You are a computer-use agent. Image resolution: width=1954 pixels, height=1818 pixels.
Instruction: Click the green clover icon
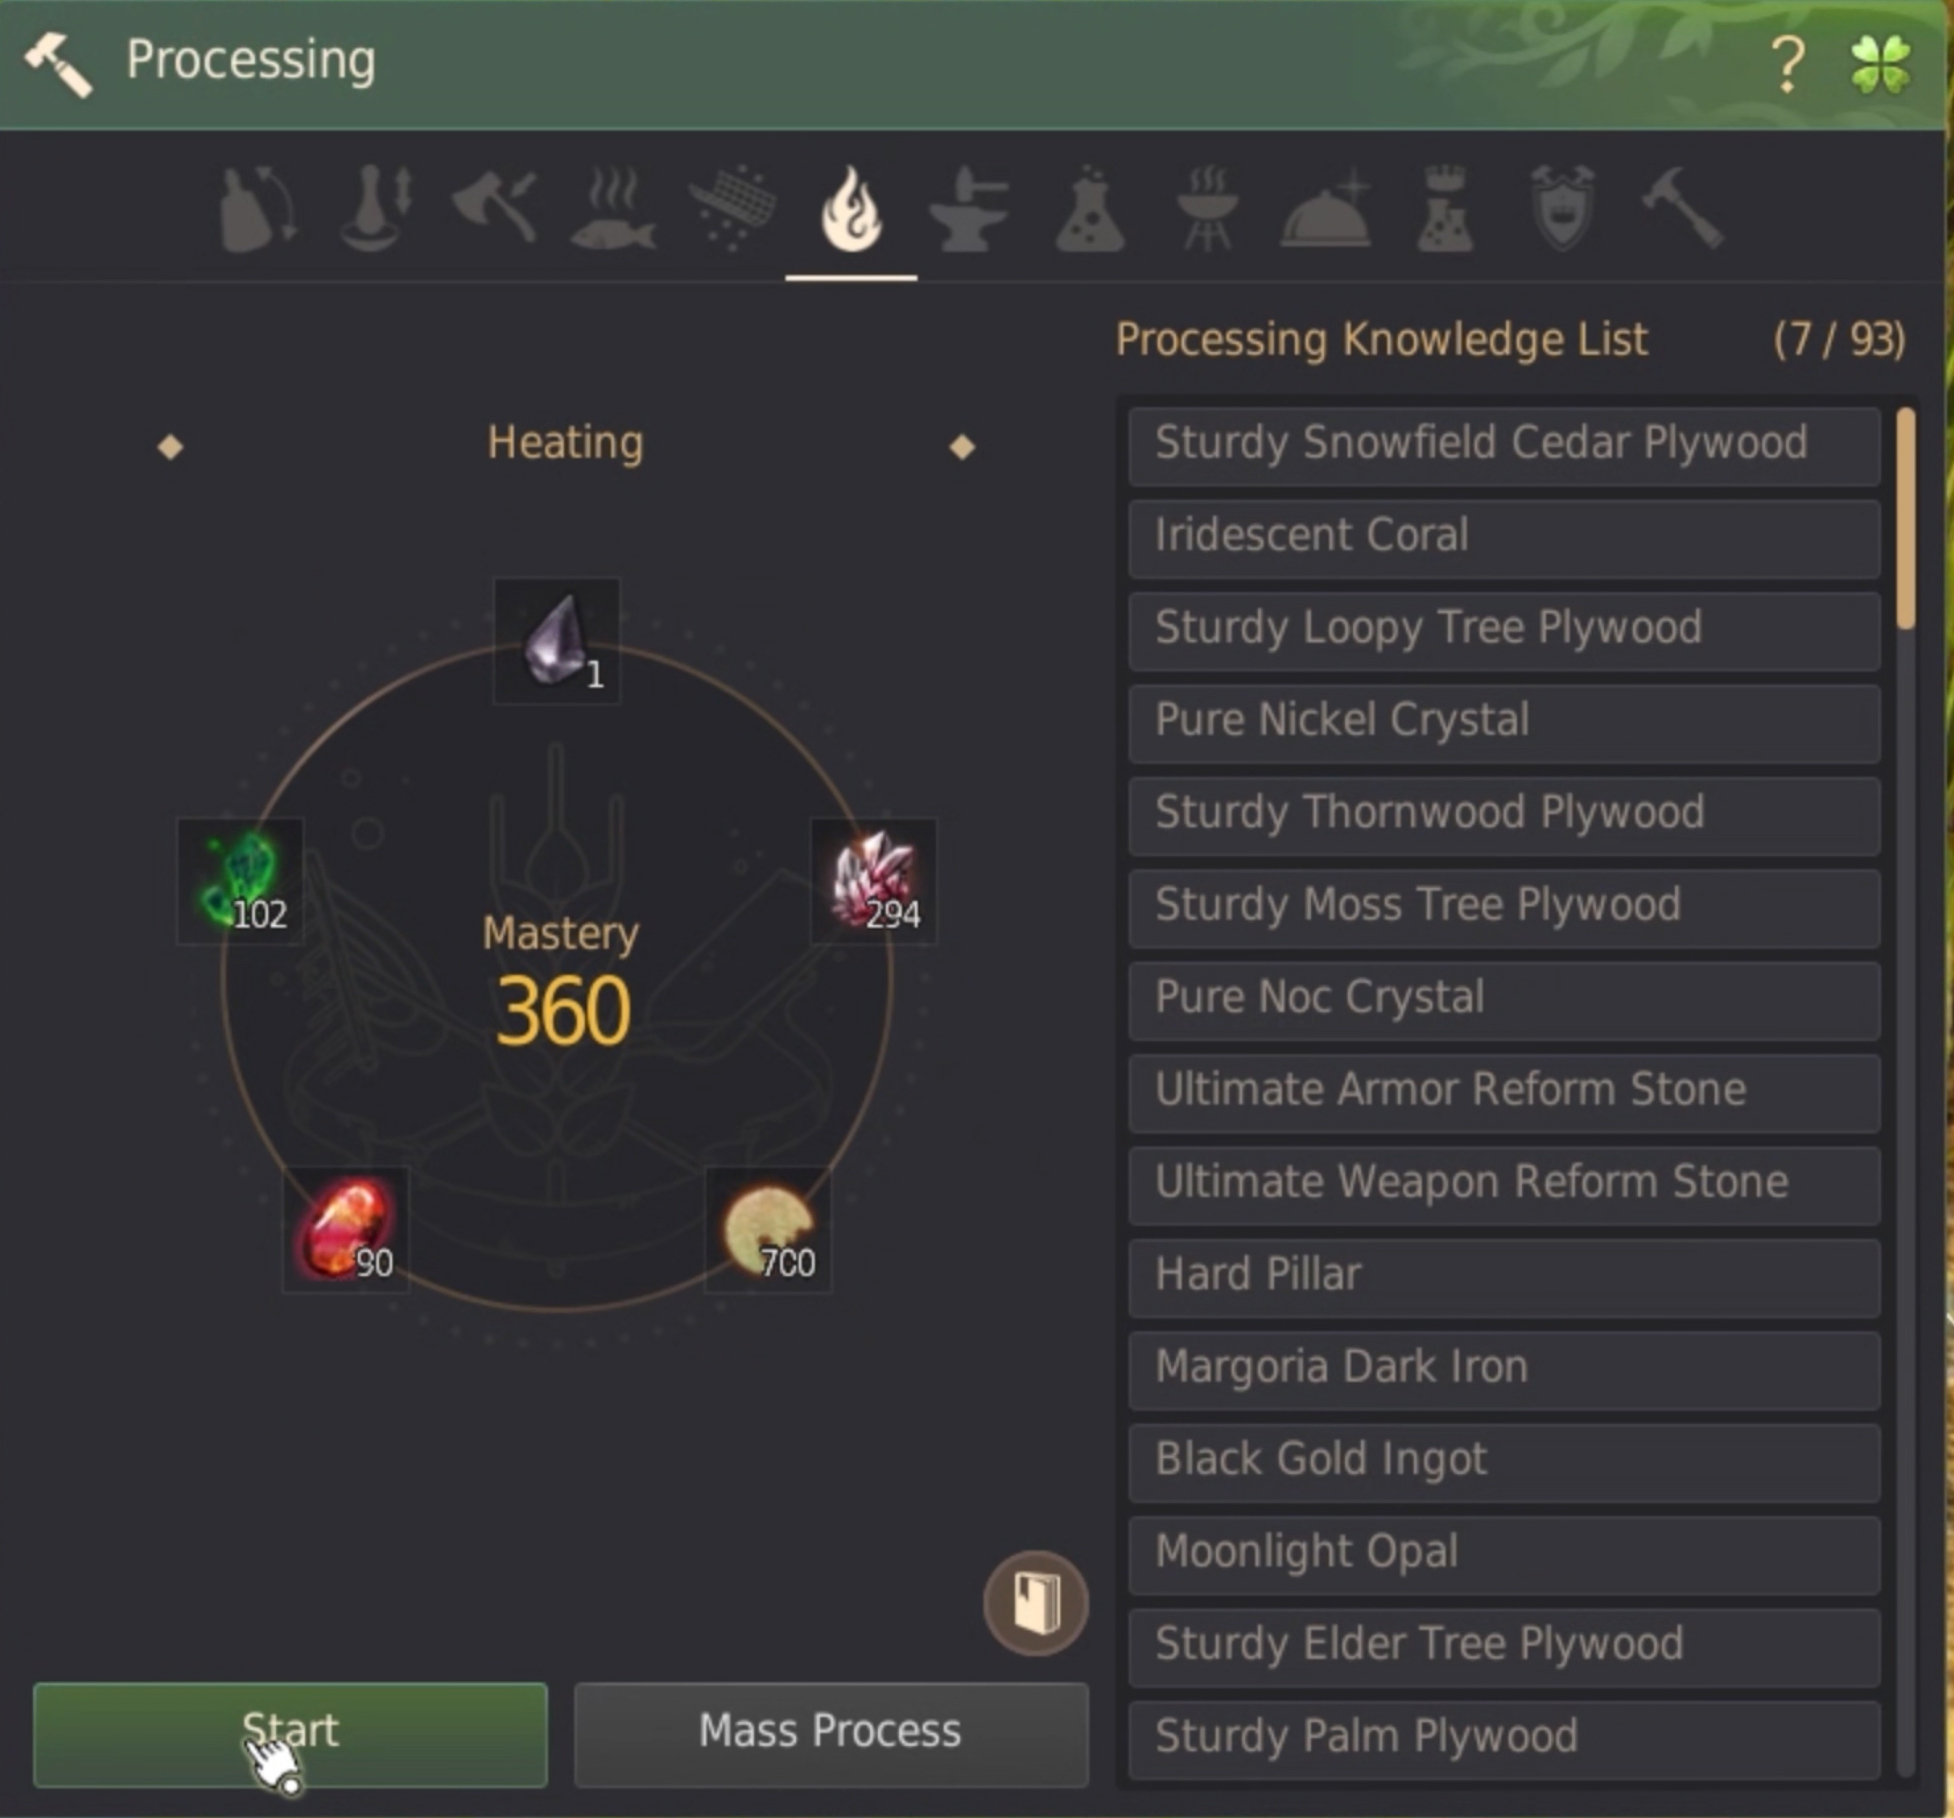[x=1881, y=64]
